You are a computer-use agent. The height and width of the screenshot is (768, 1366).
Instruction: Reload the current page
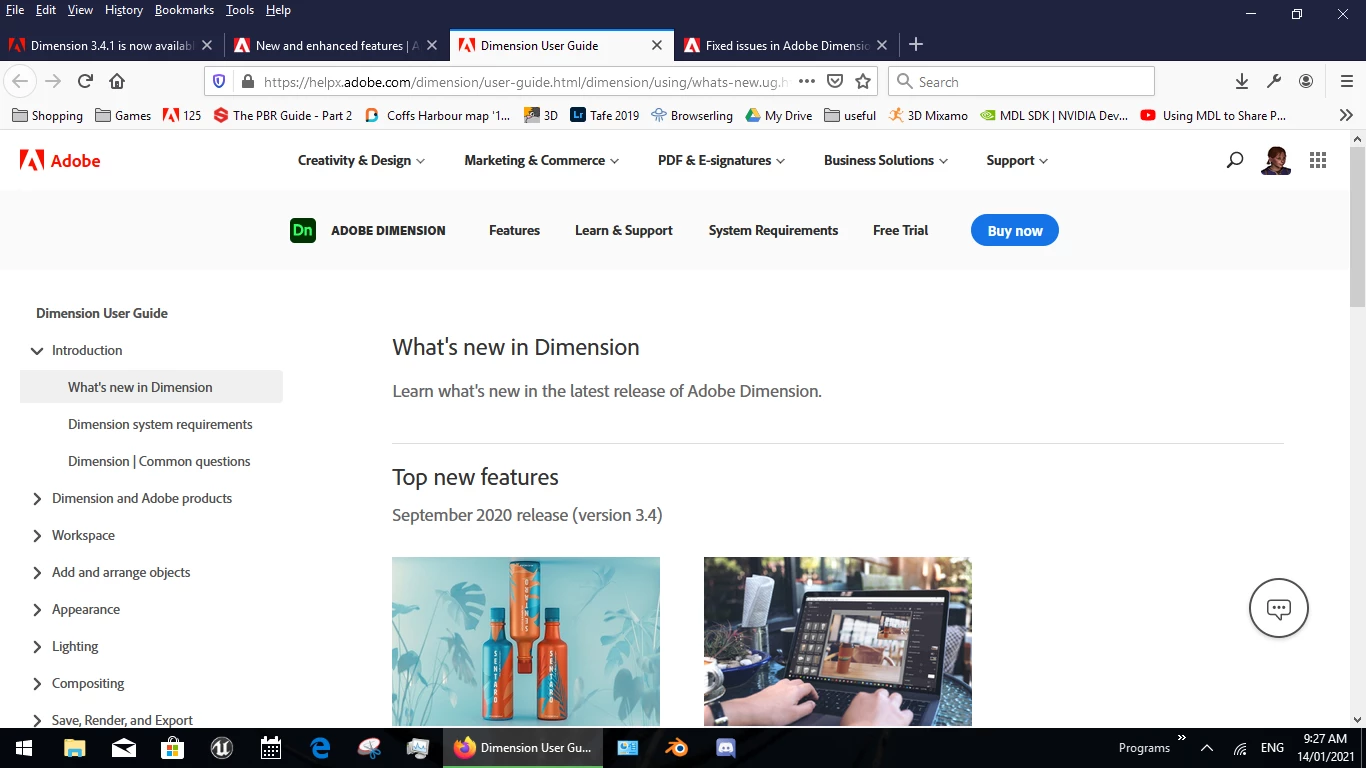(85, 81)
